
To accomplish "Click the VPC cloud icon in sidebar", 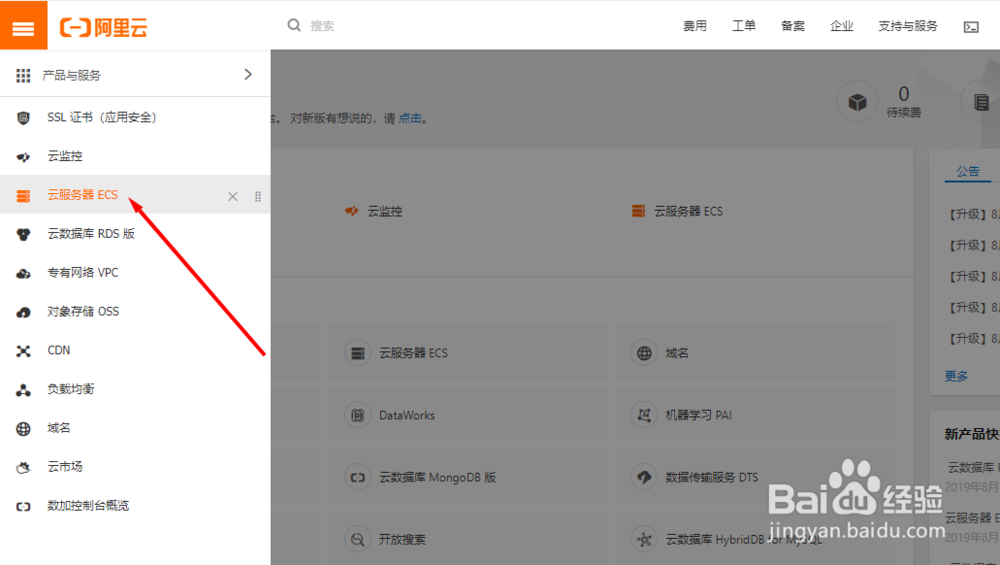I will pos(24,274).
